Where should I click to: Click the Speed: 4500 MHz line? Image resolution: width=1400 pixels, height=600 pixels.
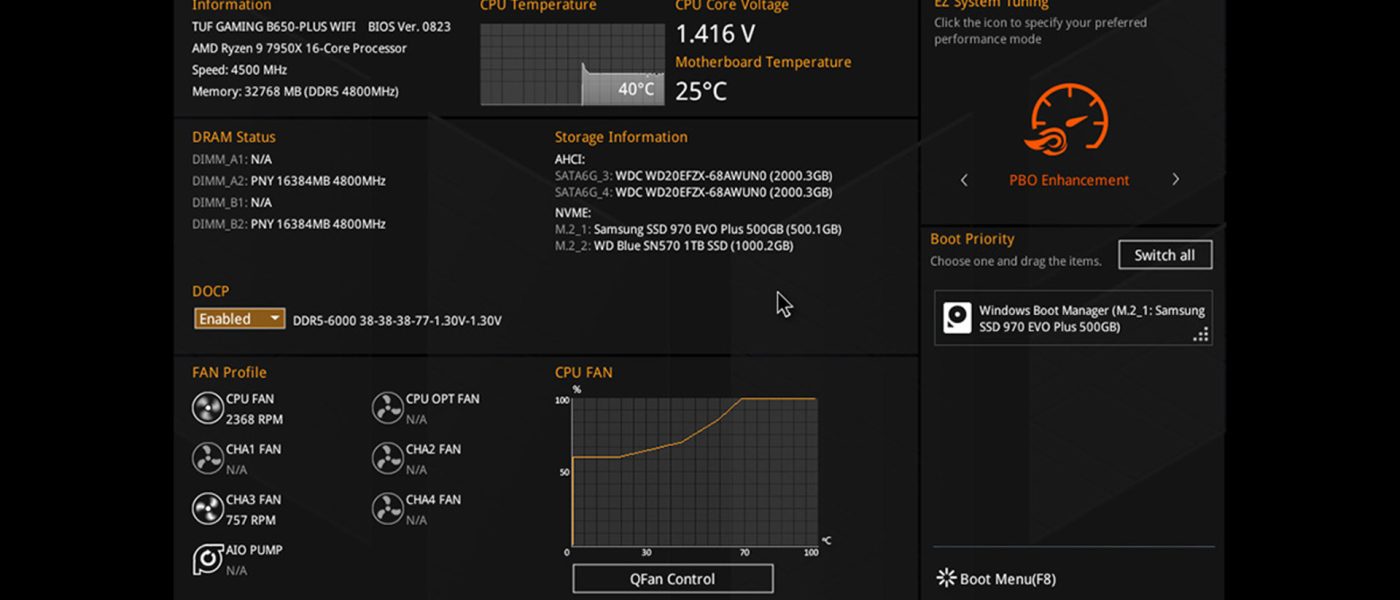[239, 70]
